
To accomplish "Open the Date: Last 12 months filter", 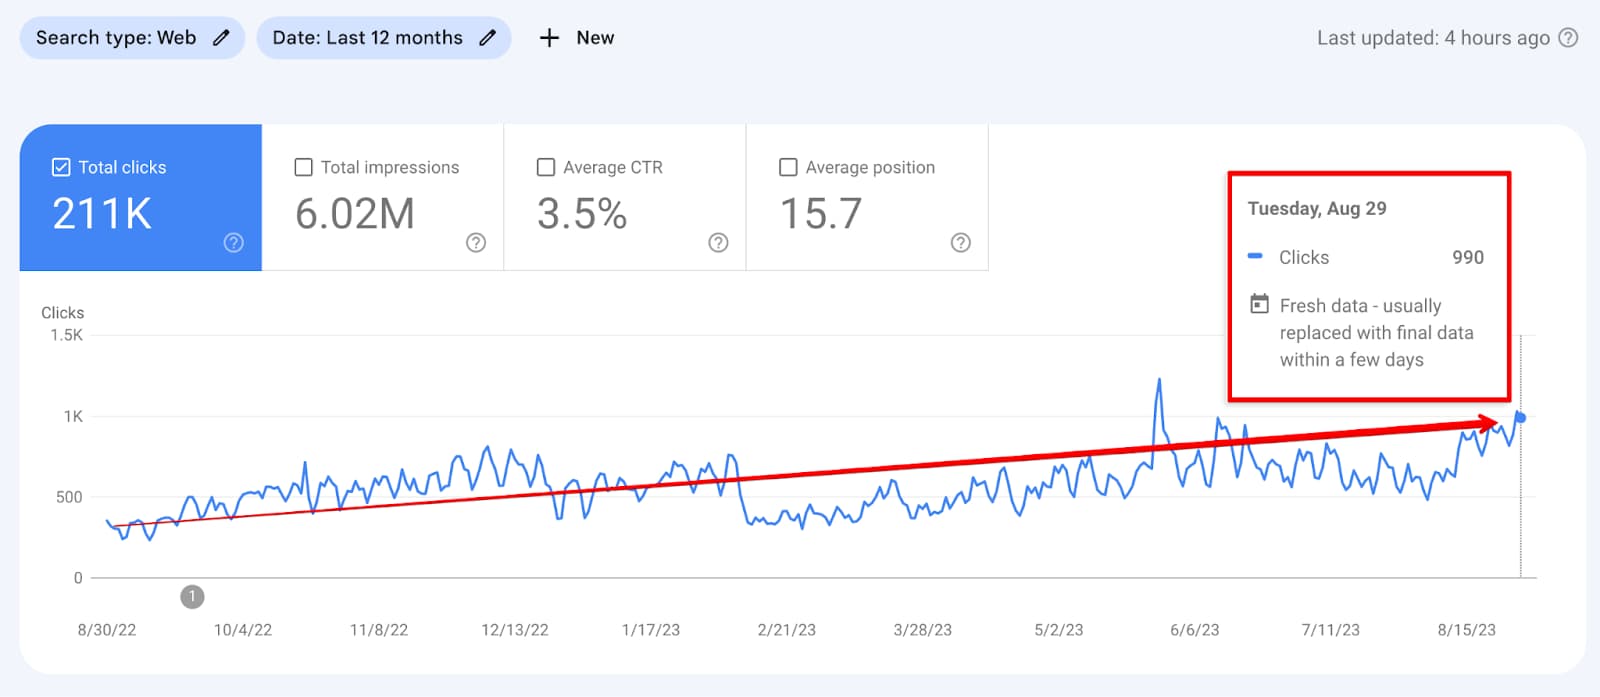I will tap(367, 38).
